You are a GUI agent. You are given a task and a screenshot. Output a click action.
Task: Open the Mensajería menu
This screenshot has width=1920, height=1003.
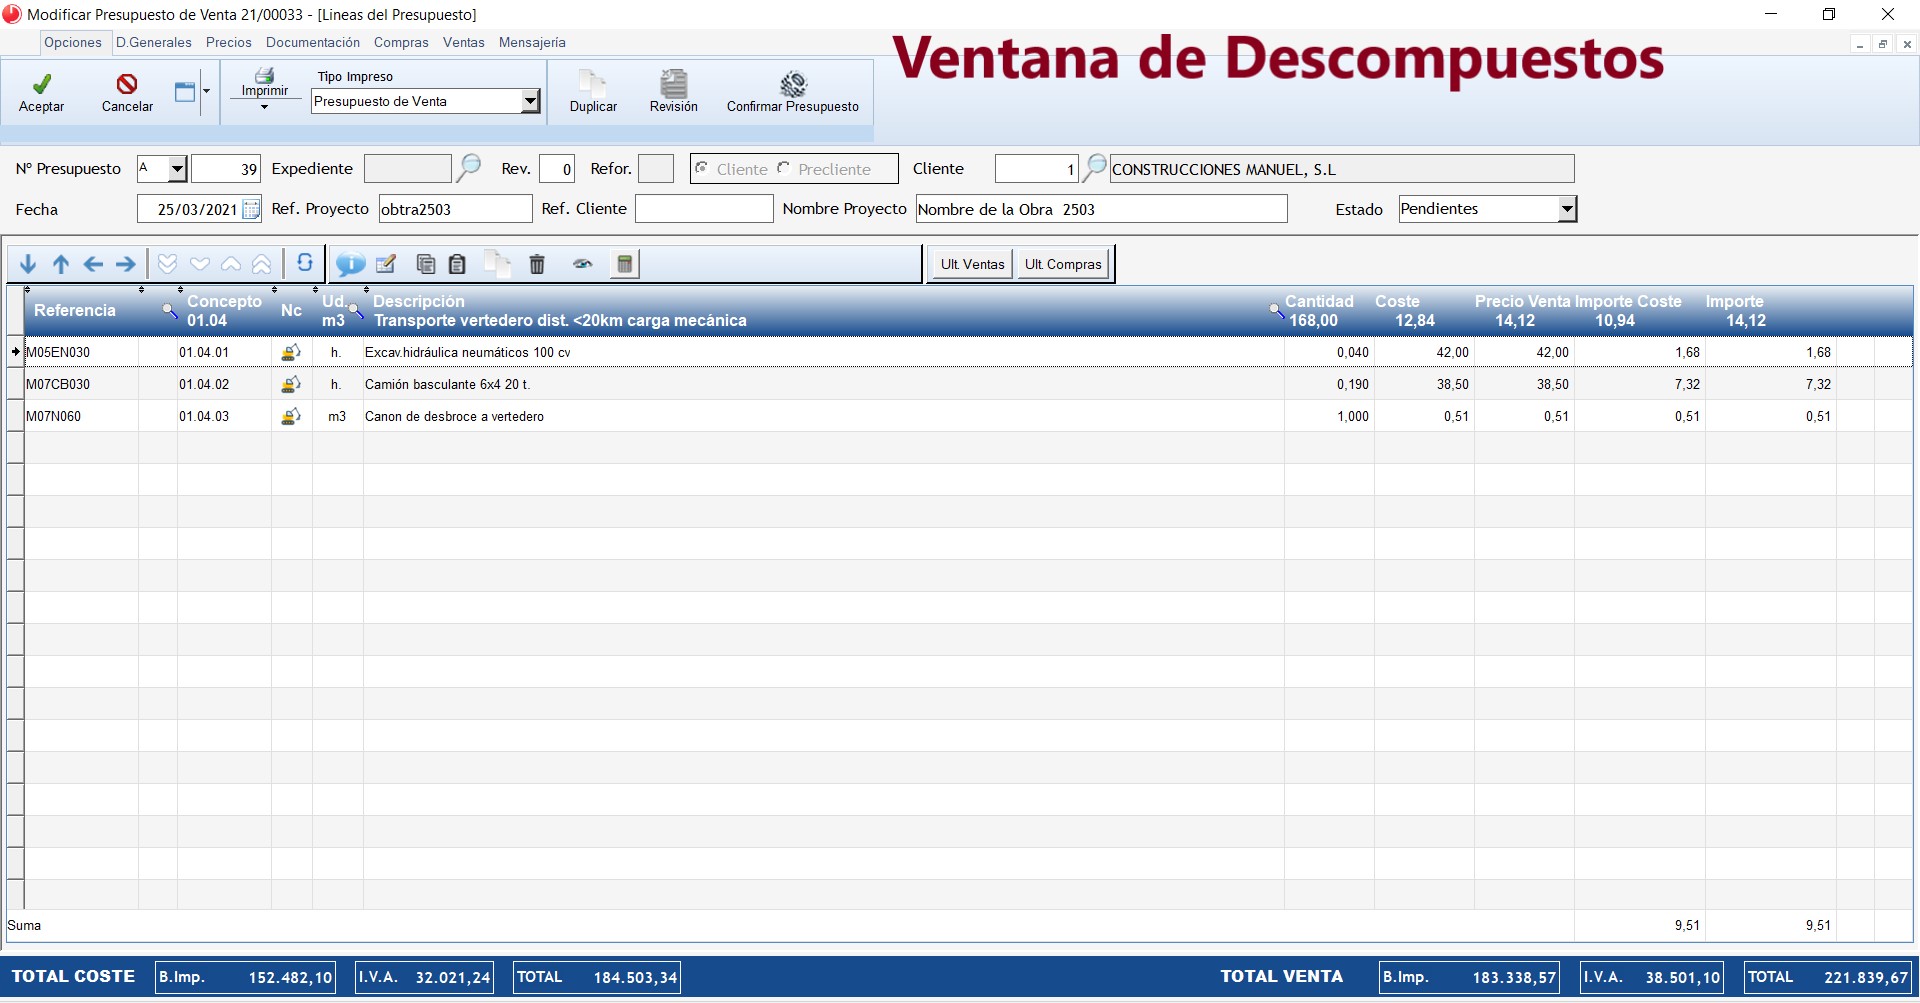(x=532, y=42)
